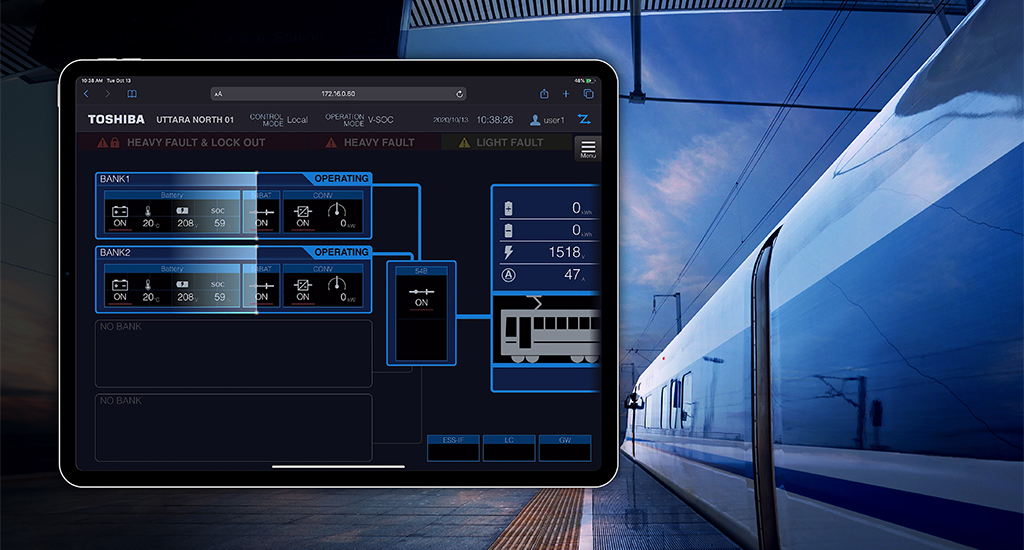Click the voltage reading 1518
This screenshot has width=1024, height=550.
point(564,252)
